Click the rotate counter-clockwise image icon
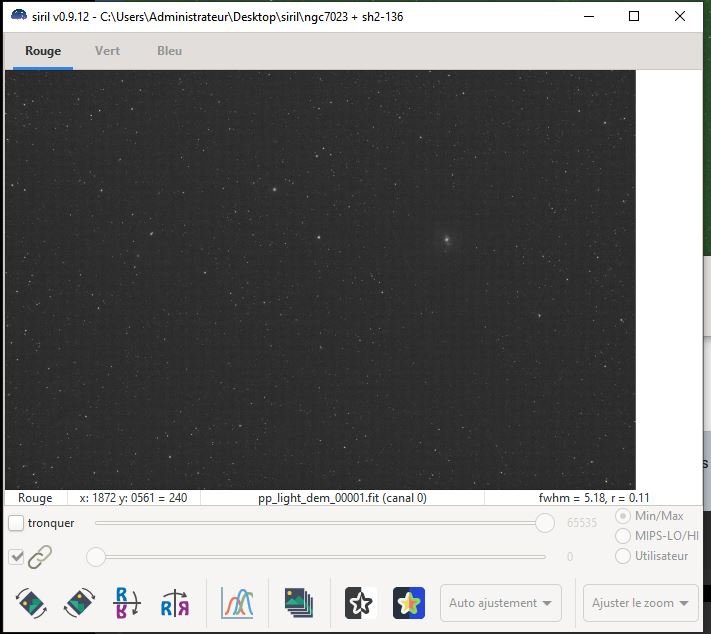 31,603
